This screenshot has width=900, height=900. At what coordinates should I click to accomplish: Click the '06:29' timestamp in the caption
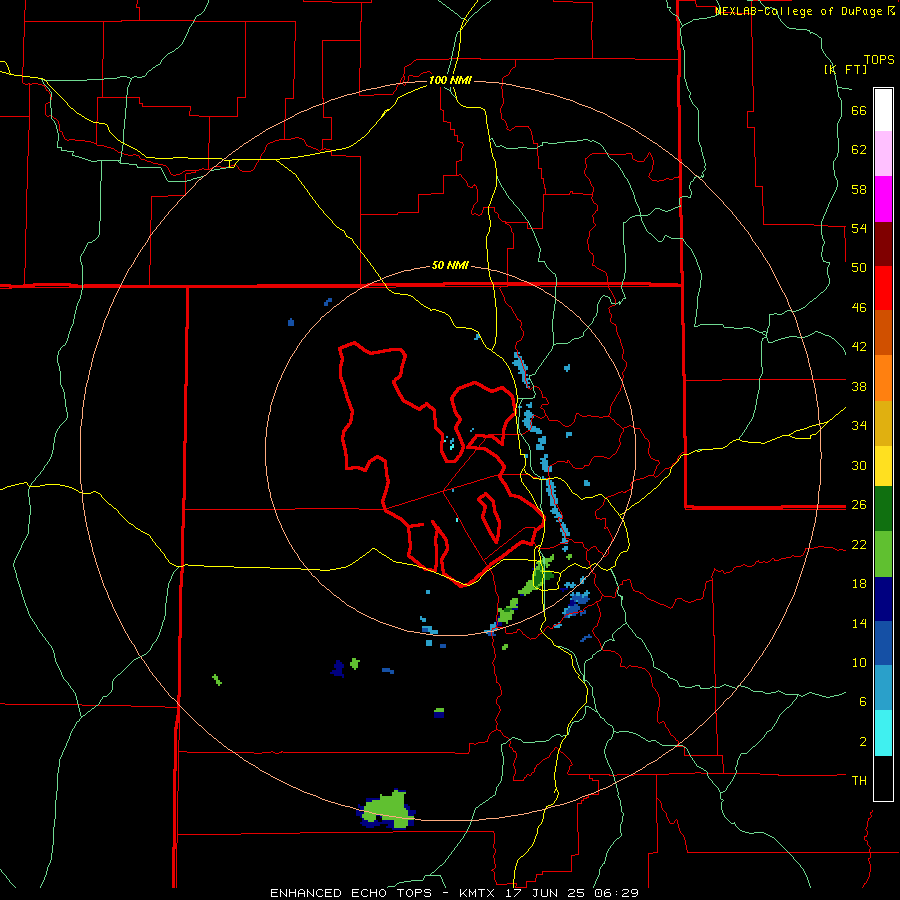(617, 893)
